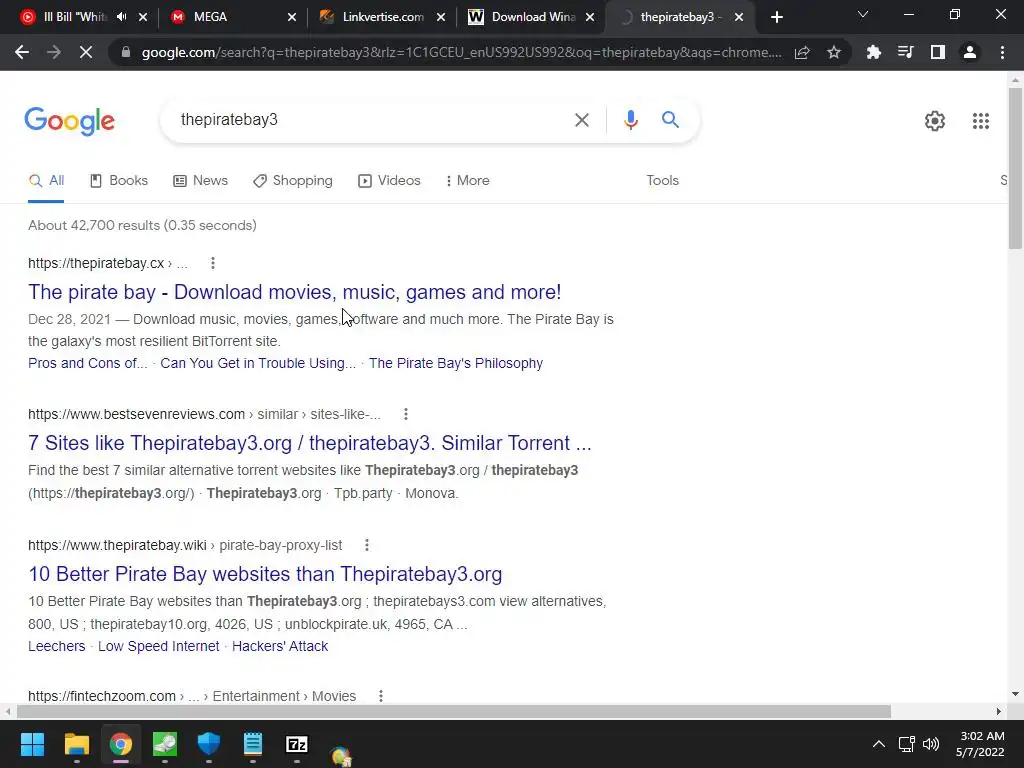Open options for thepiratebay.cx result
Image resolution: width=1024 pixels, height=768 pixels.
[212, 263]
